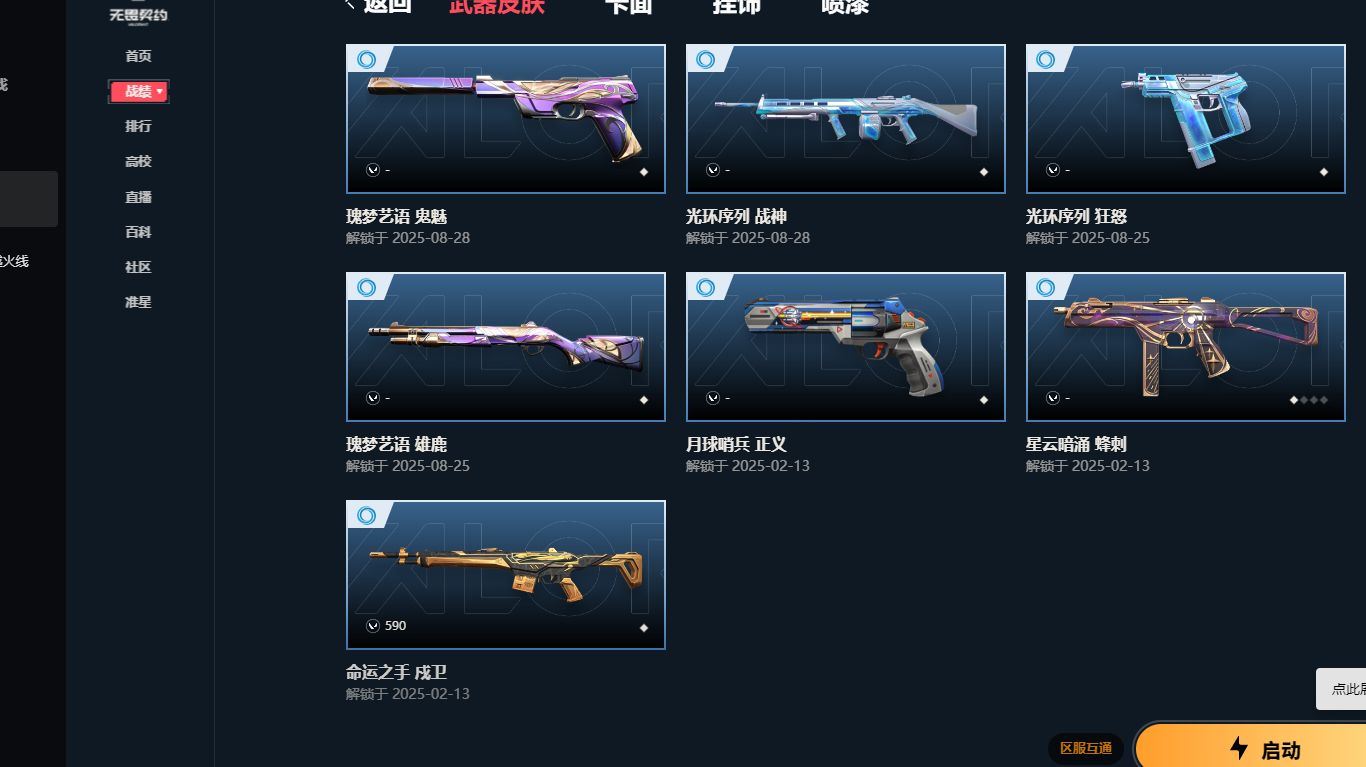Open 准星 in the sidebar menu
Viewport: 1366px width, 767px height.
pos(138,302)
